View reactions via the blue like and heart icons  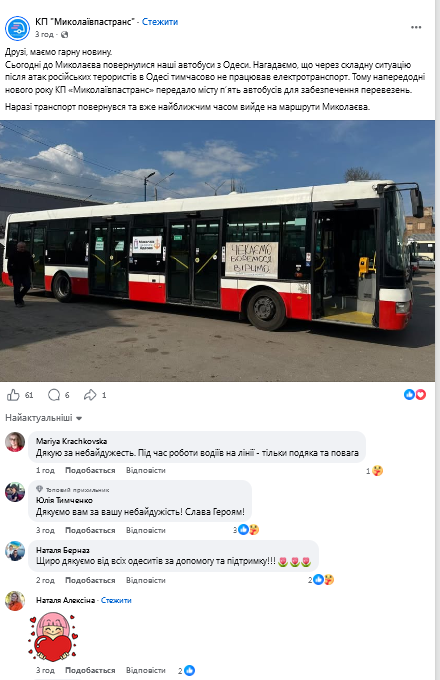tap(415, 394)
